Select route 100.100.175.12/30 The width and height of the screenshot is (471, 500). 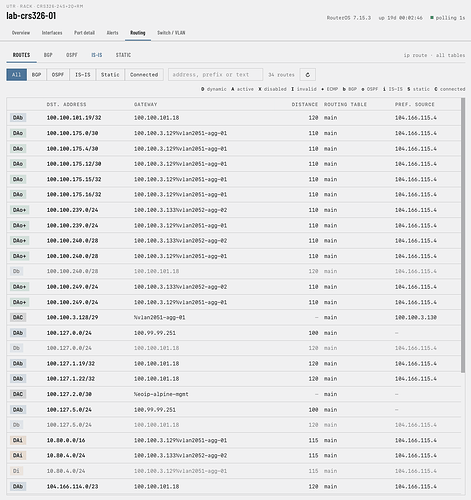[234, 164]
